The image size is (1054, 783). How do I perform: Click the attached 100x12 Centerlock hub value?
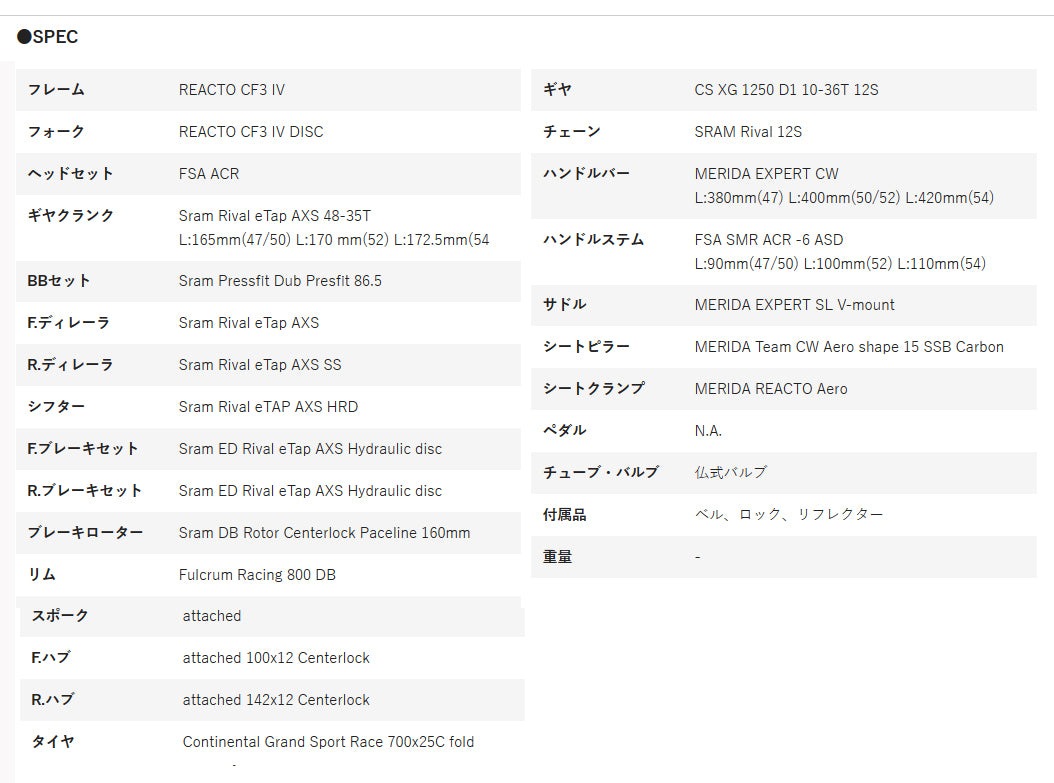276,658
